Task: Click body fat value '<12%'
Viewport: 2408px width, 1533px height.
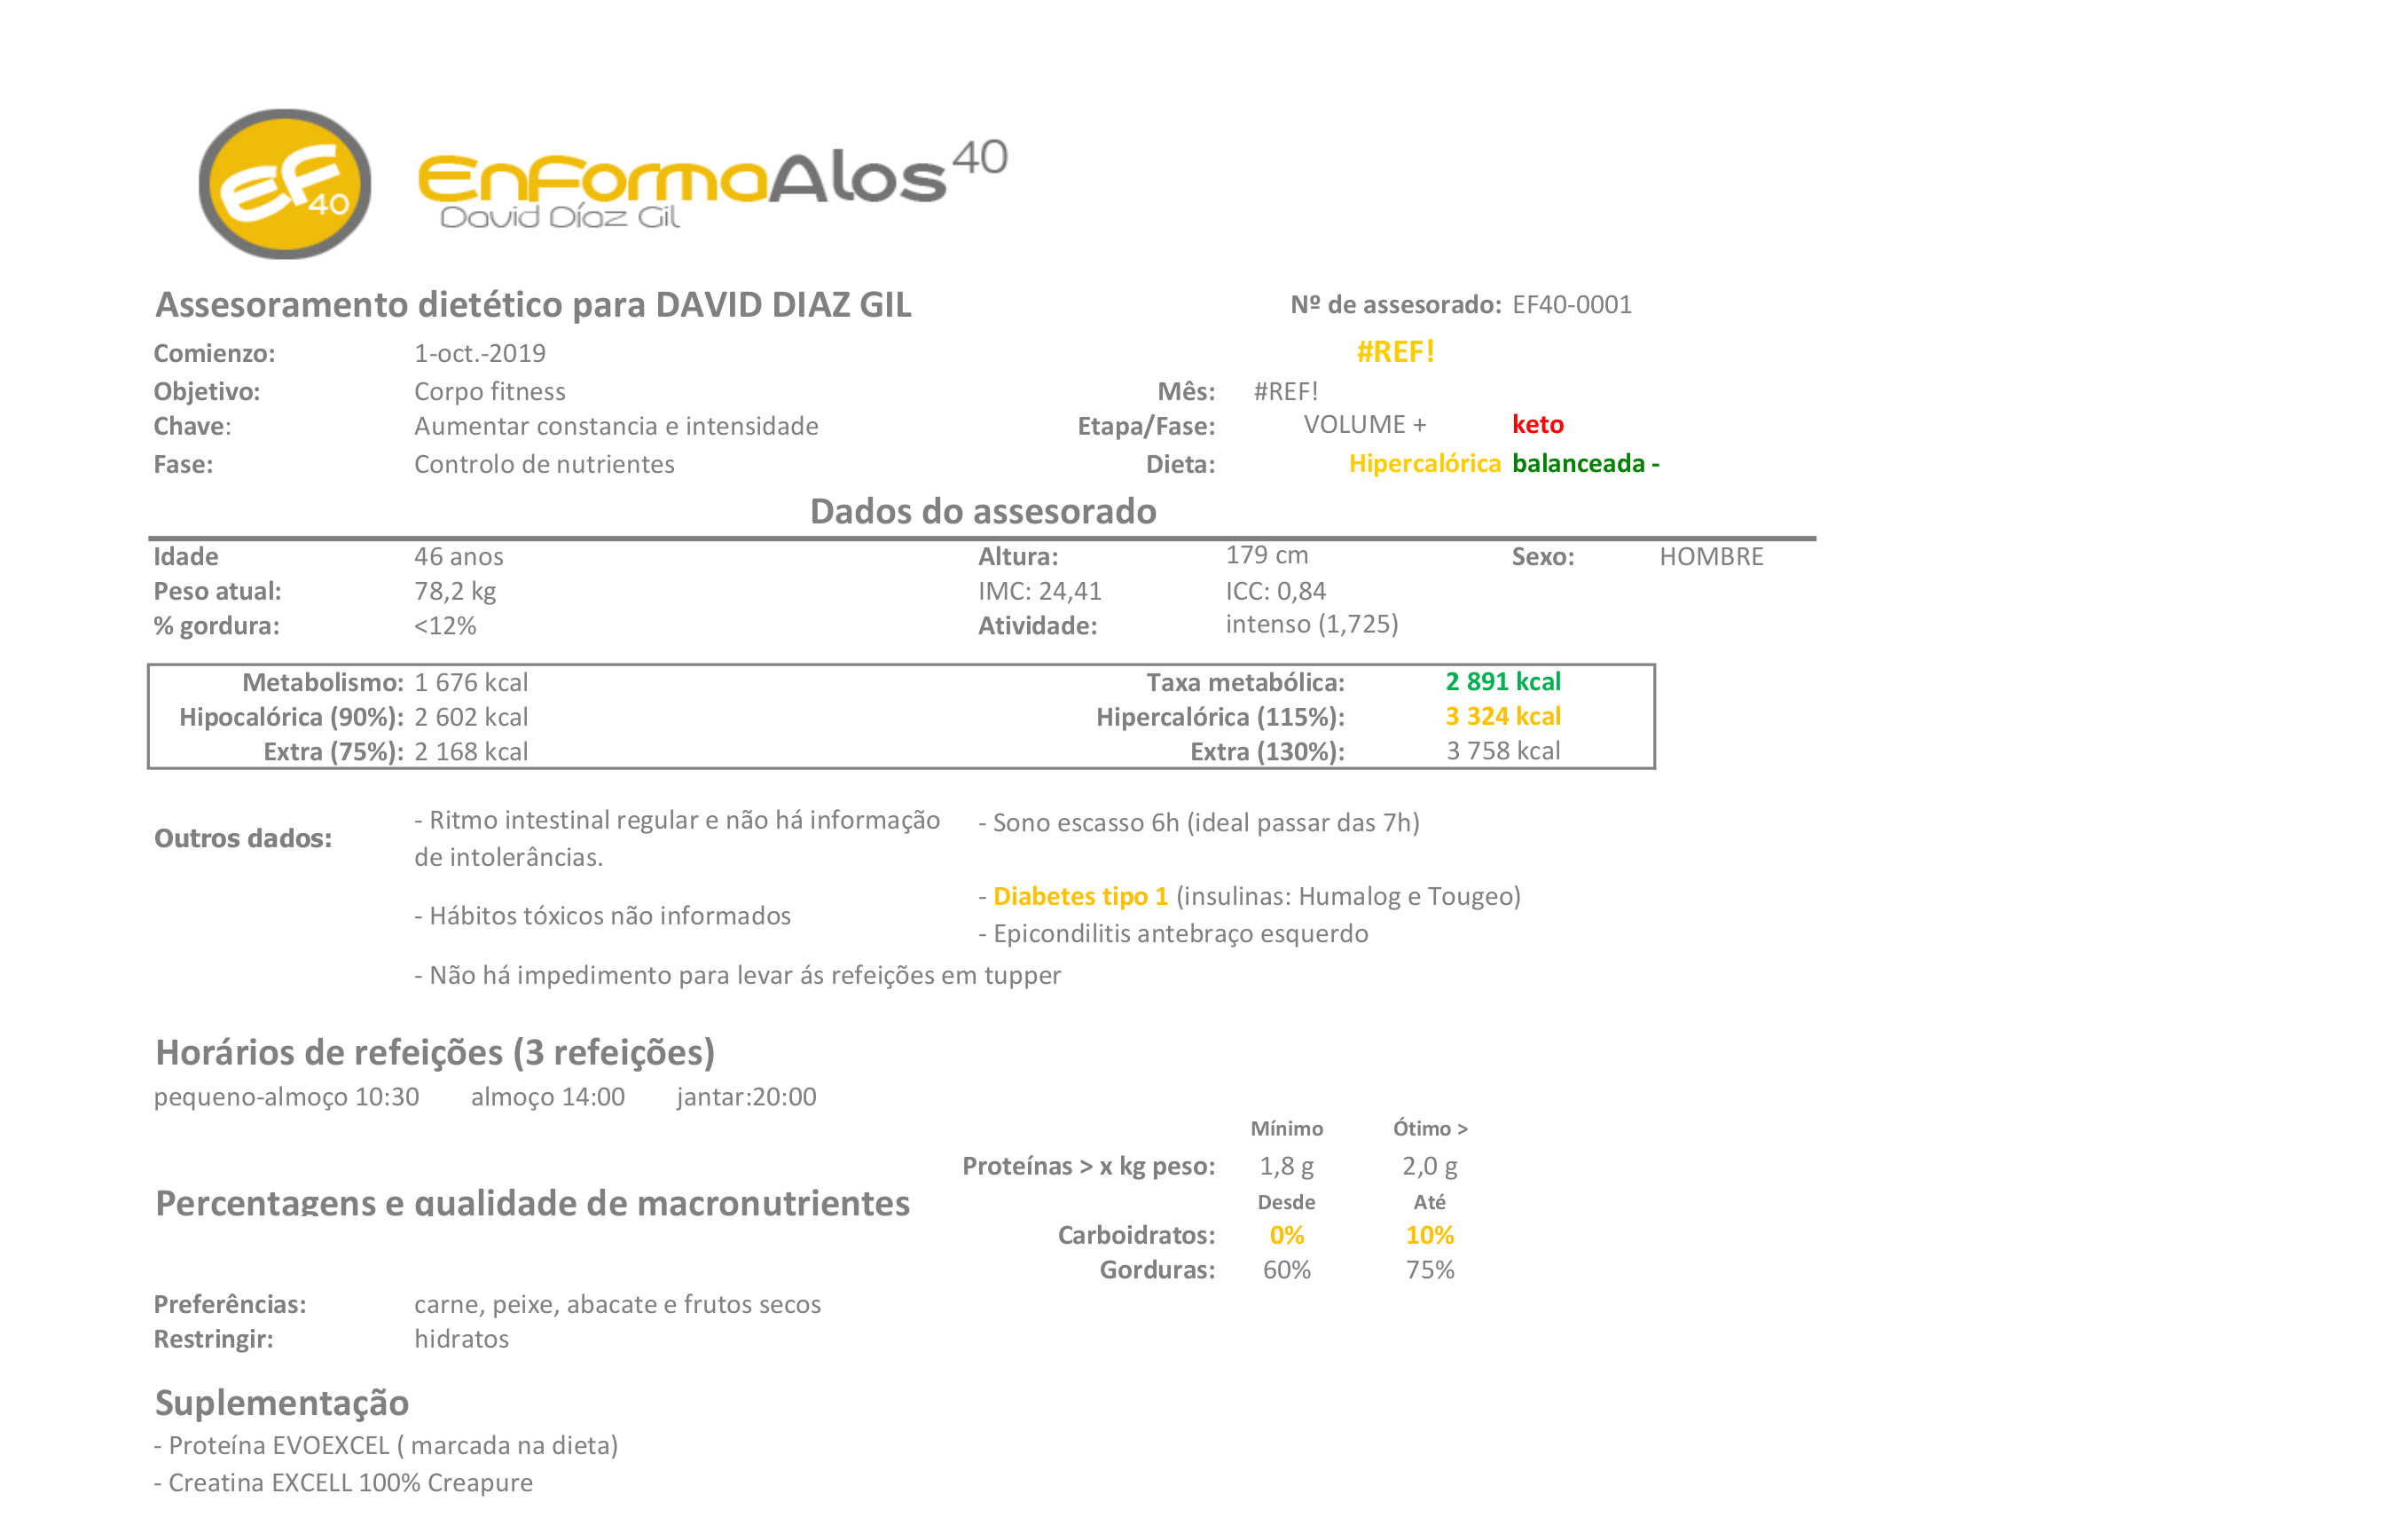Action: tap(445, 626)
